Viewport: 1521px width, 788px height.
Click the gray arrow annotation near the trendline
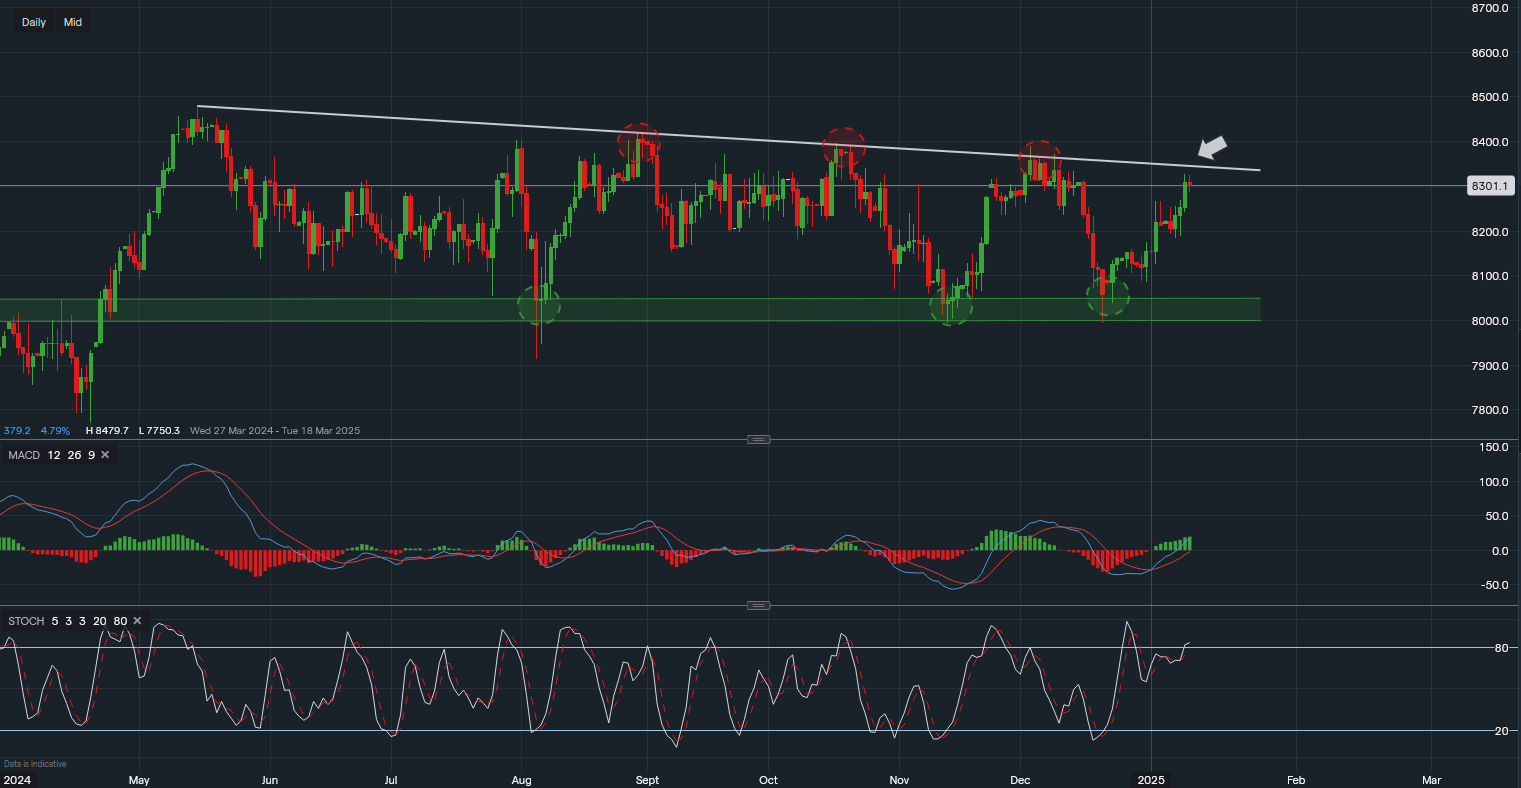point(1212,148)
